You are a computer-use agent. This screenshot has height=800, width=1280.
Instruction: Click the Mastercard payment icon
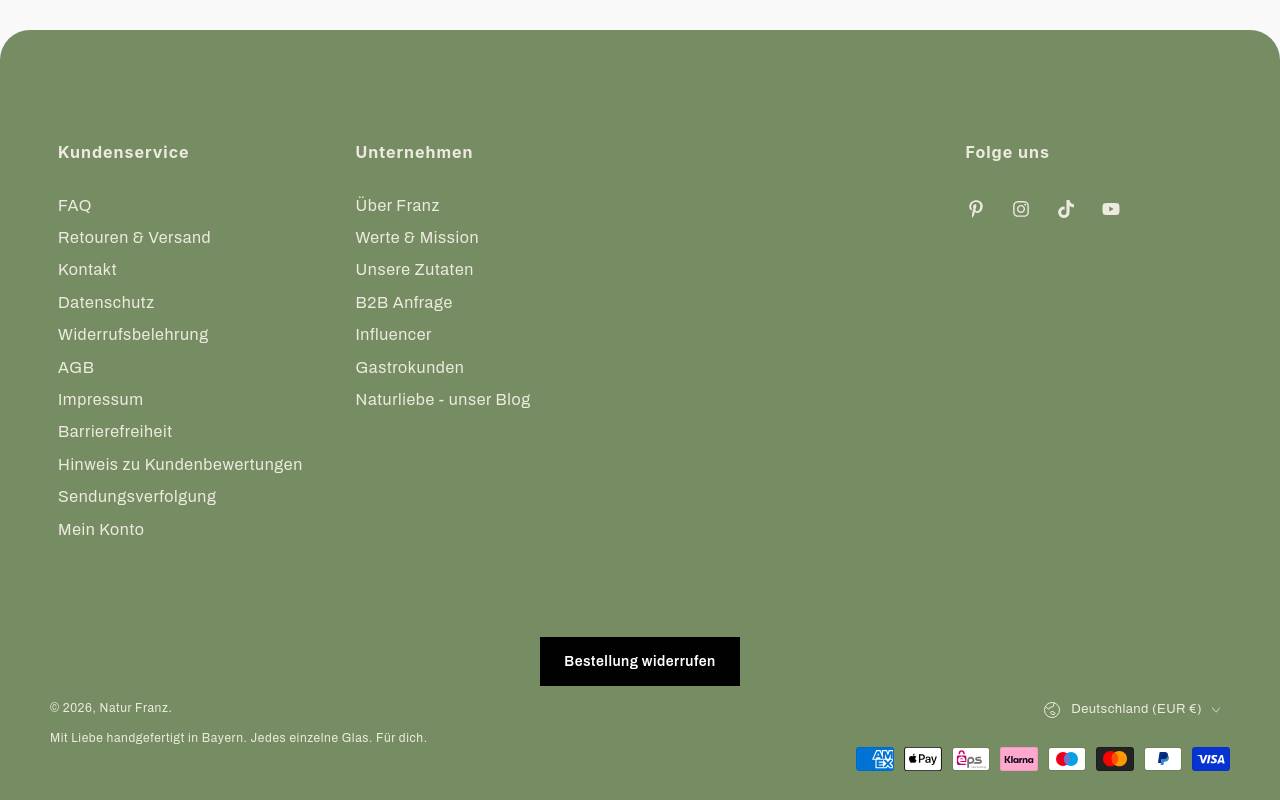point(1115,759)
